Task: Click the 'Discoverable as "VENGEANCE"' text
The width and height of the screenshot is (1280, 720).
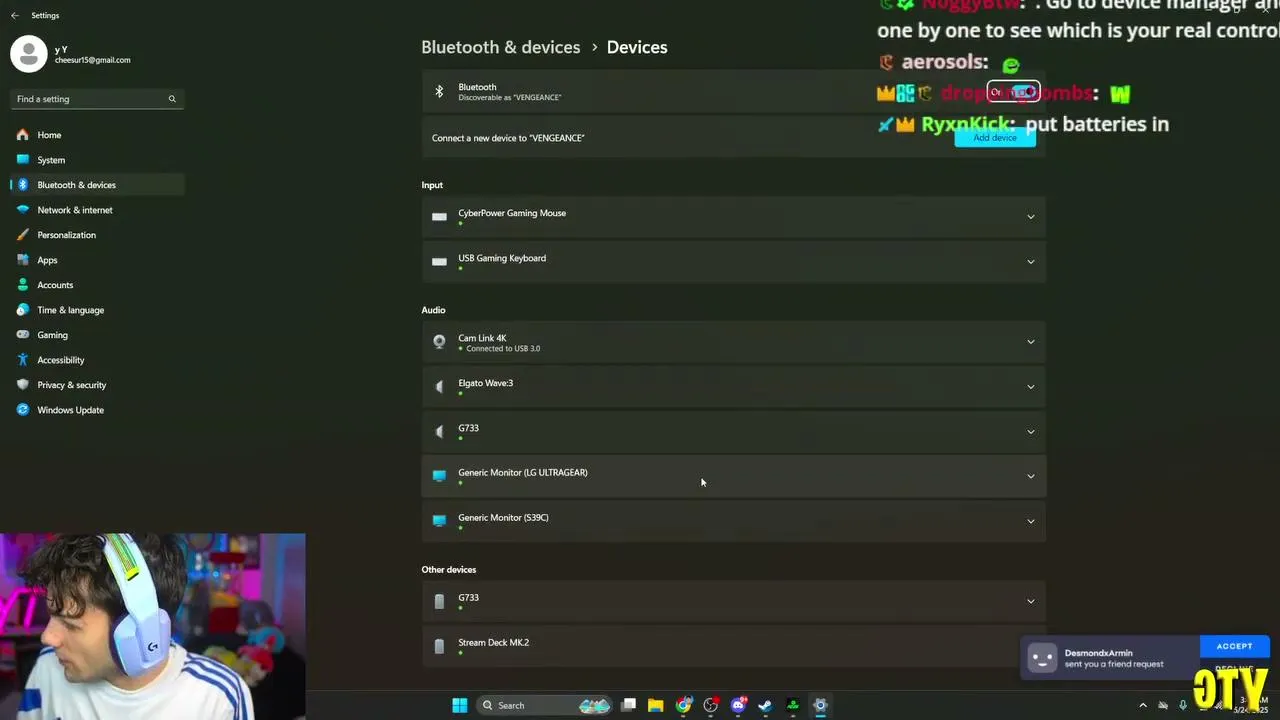Action: 509,98
